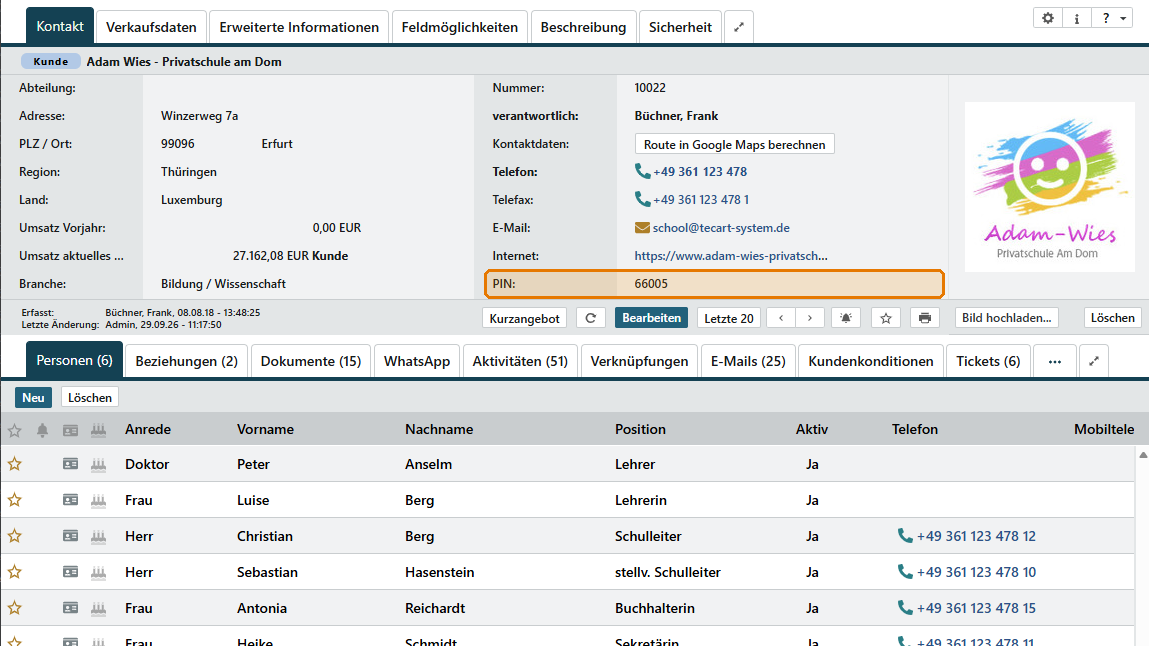Click Bild hochladen button
This screenshot has height=646, width=1149.
coord(1006,318)
